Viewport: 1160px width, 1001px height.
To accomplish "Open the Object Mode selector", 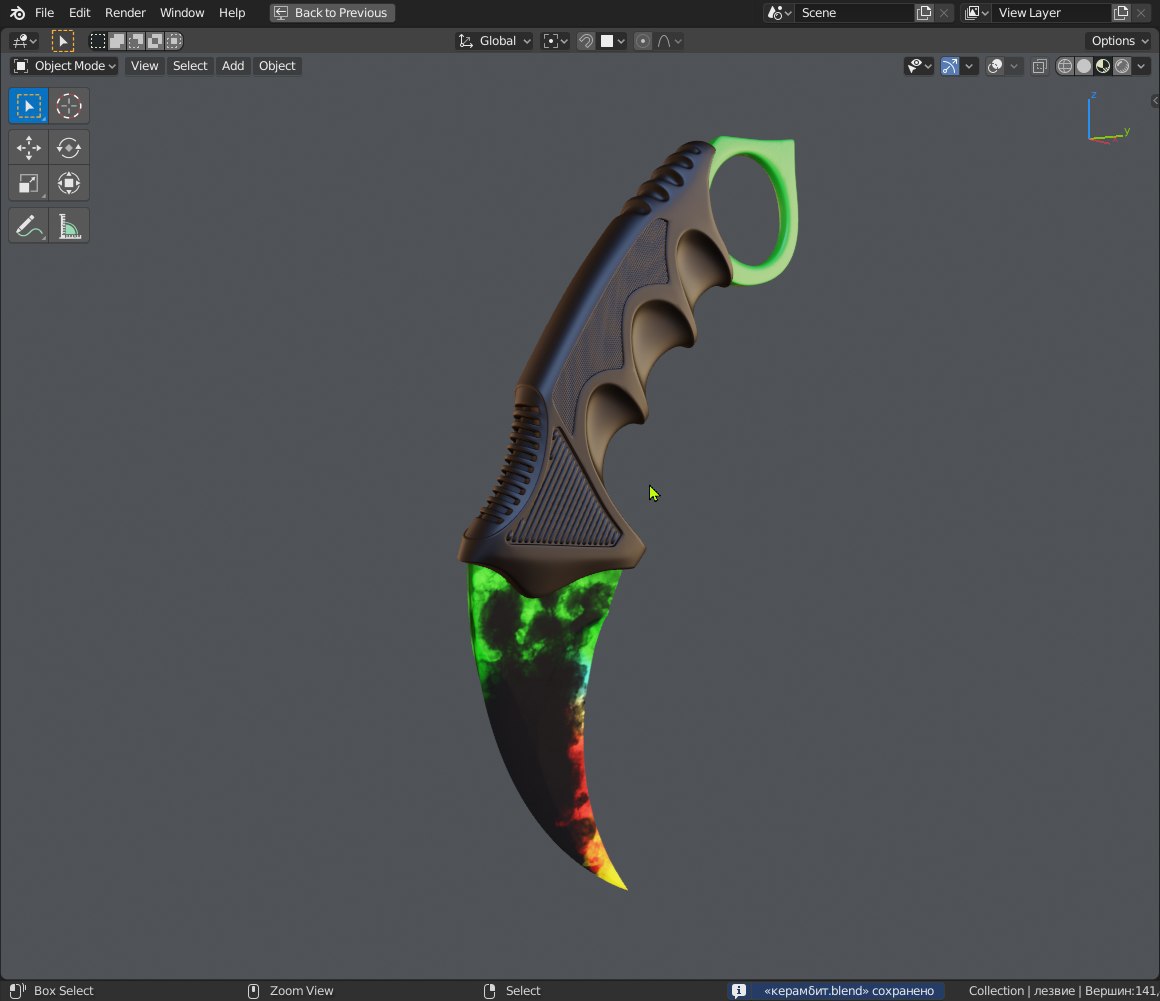I will point(64,66).
